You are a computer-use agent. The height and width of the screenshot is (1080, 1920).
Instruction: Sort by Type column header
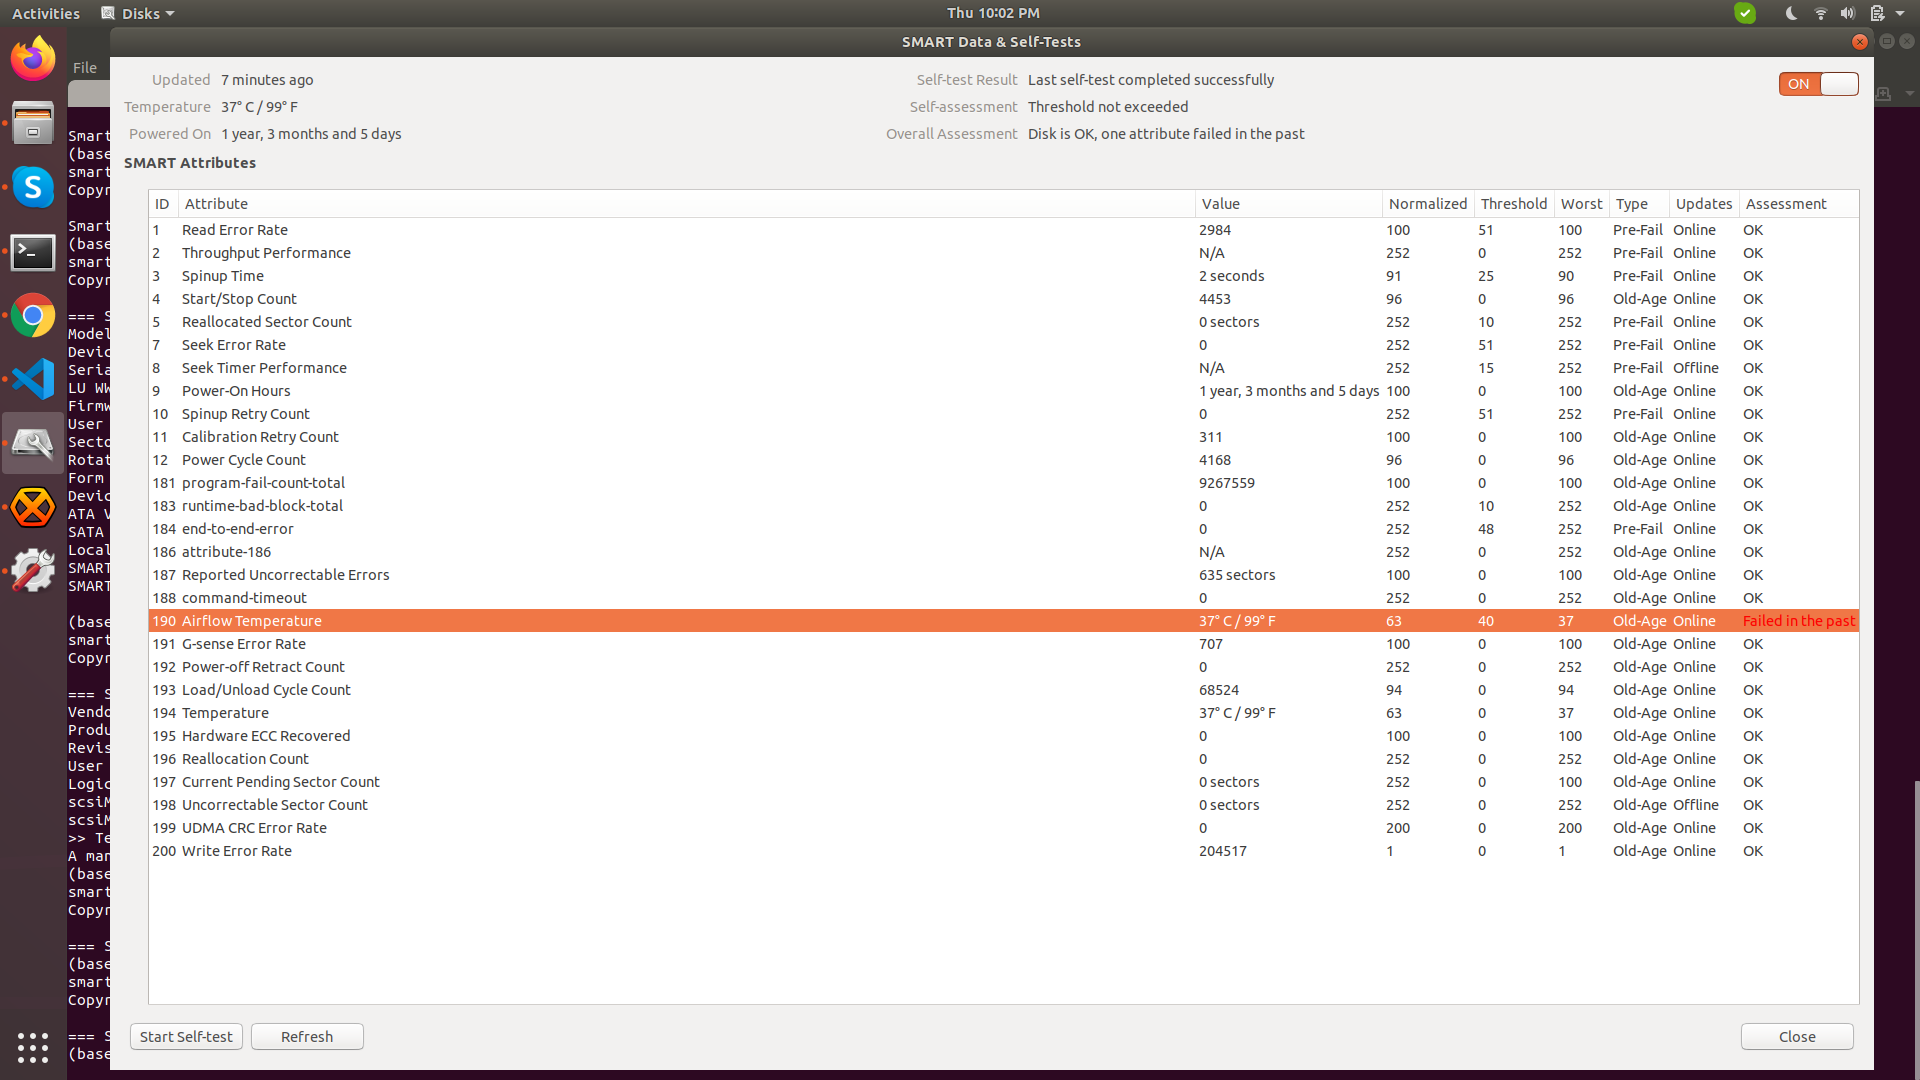(x=1639, y=203)
